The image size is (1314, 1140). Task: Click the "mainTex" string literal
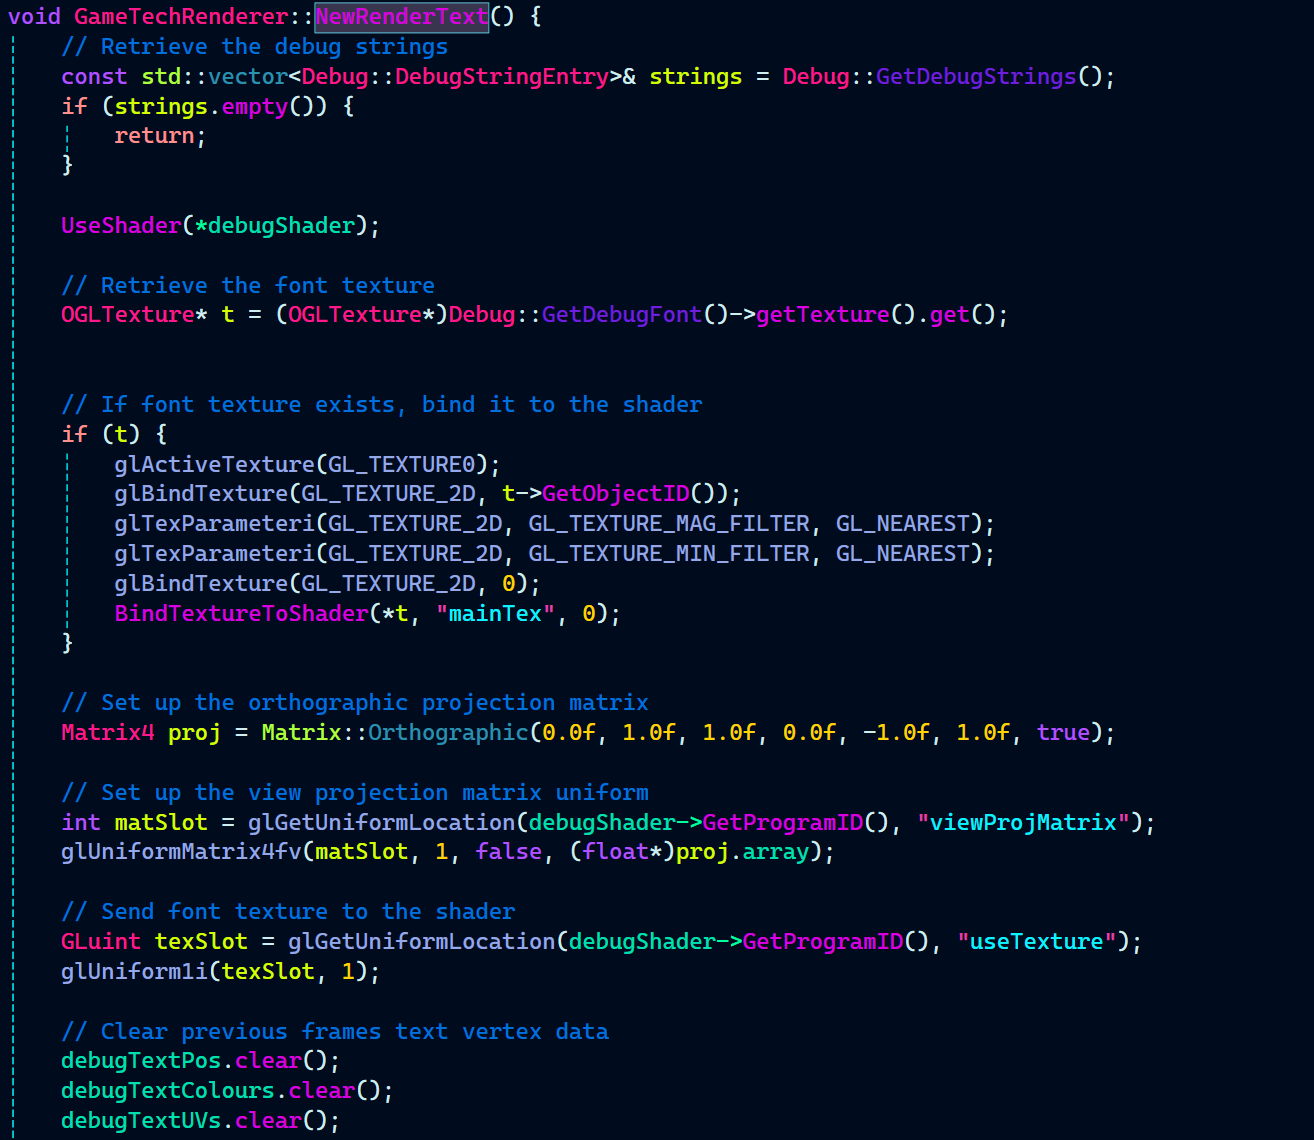tap(495, 614)
